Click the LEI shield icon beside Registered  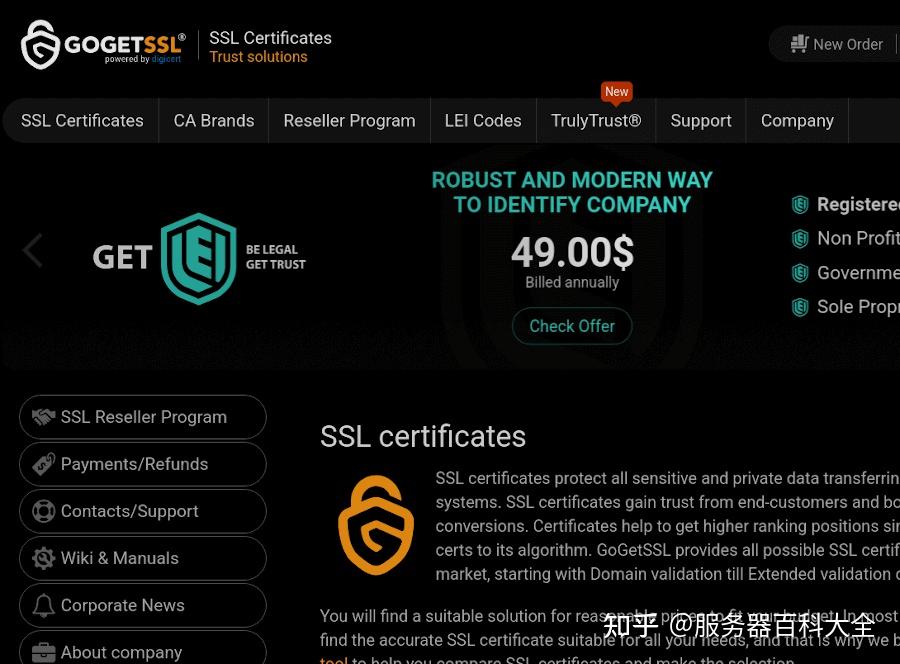(x=801, y=204)
